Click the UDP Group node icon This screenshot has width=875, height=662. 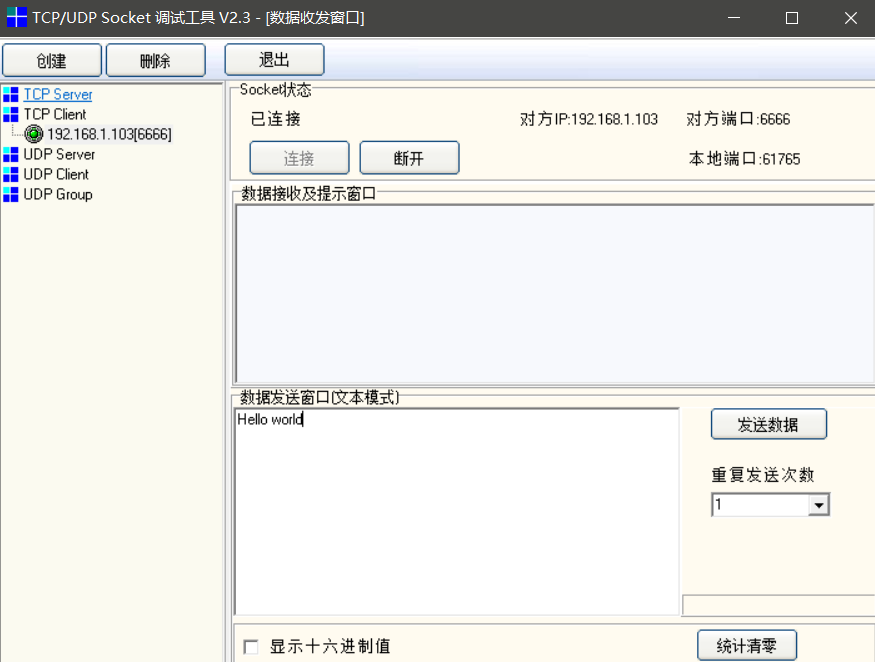(x=13, y=194)
